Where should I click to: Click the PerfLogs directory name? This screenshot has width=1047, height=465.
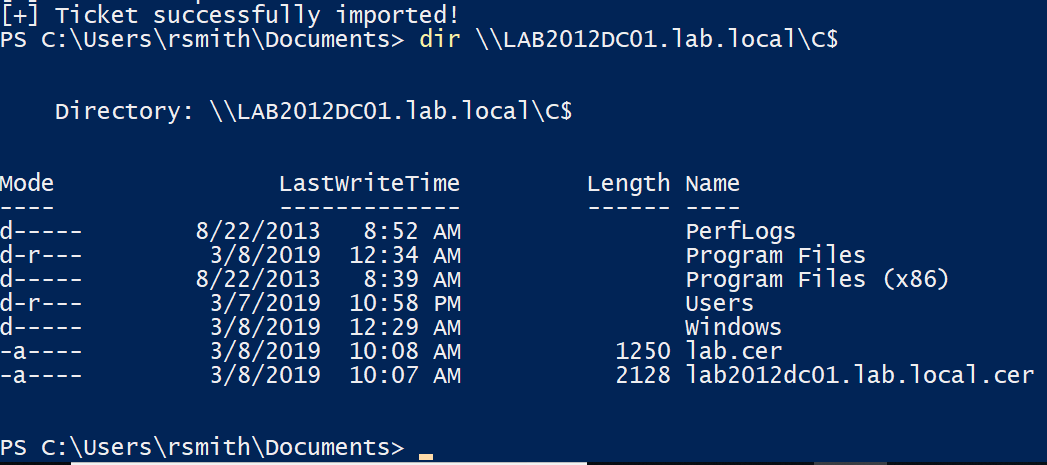tap(740, 231)
